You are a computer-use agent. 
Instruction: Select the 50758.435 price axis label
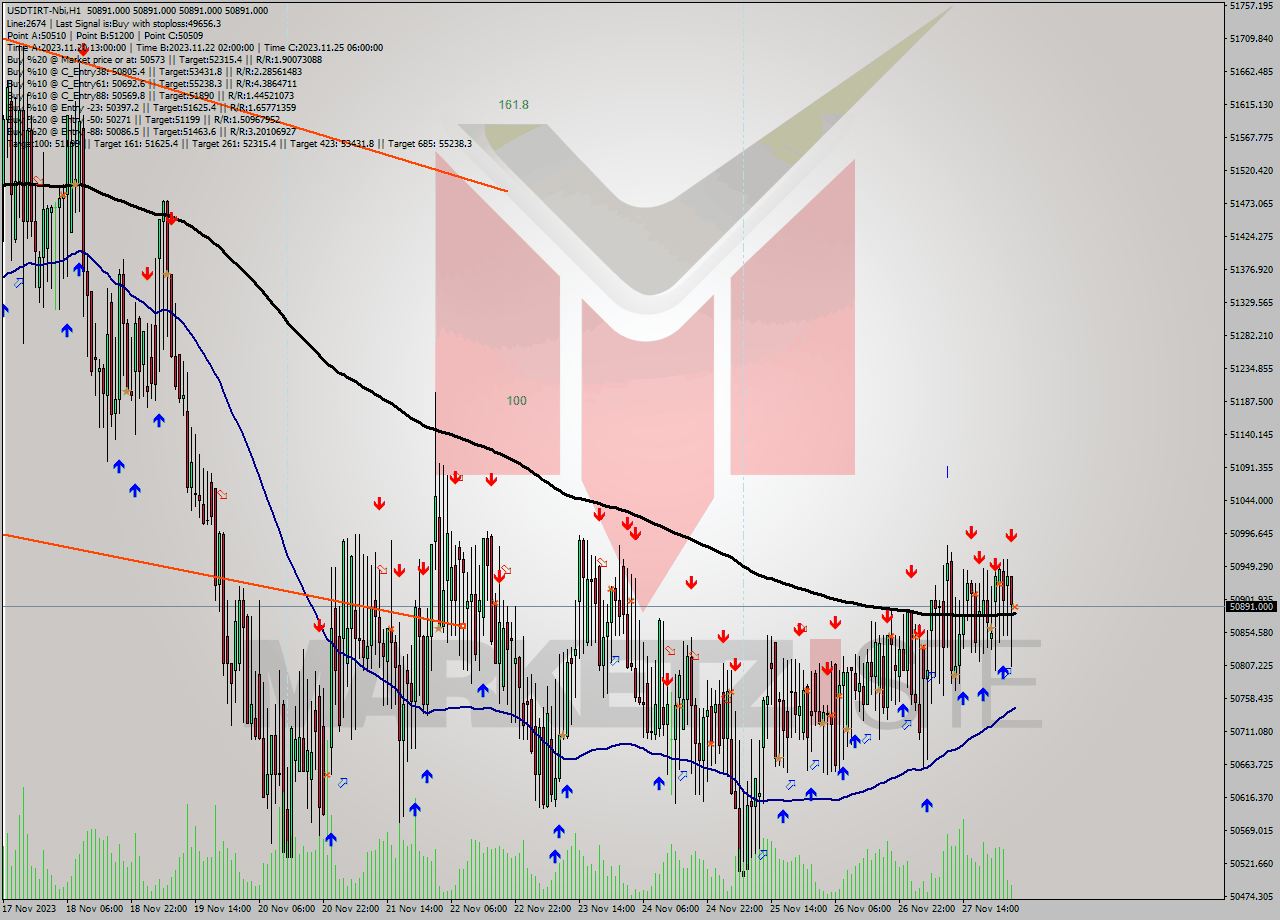(1251, 698)
